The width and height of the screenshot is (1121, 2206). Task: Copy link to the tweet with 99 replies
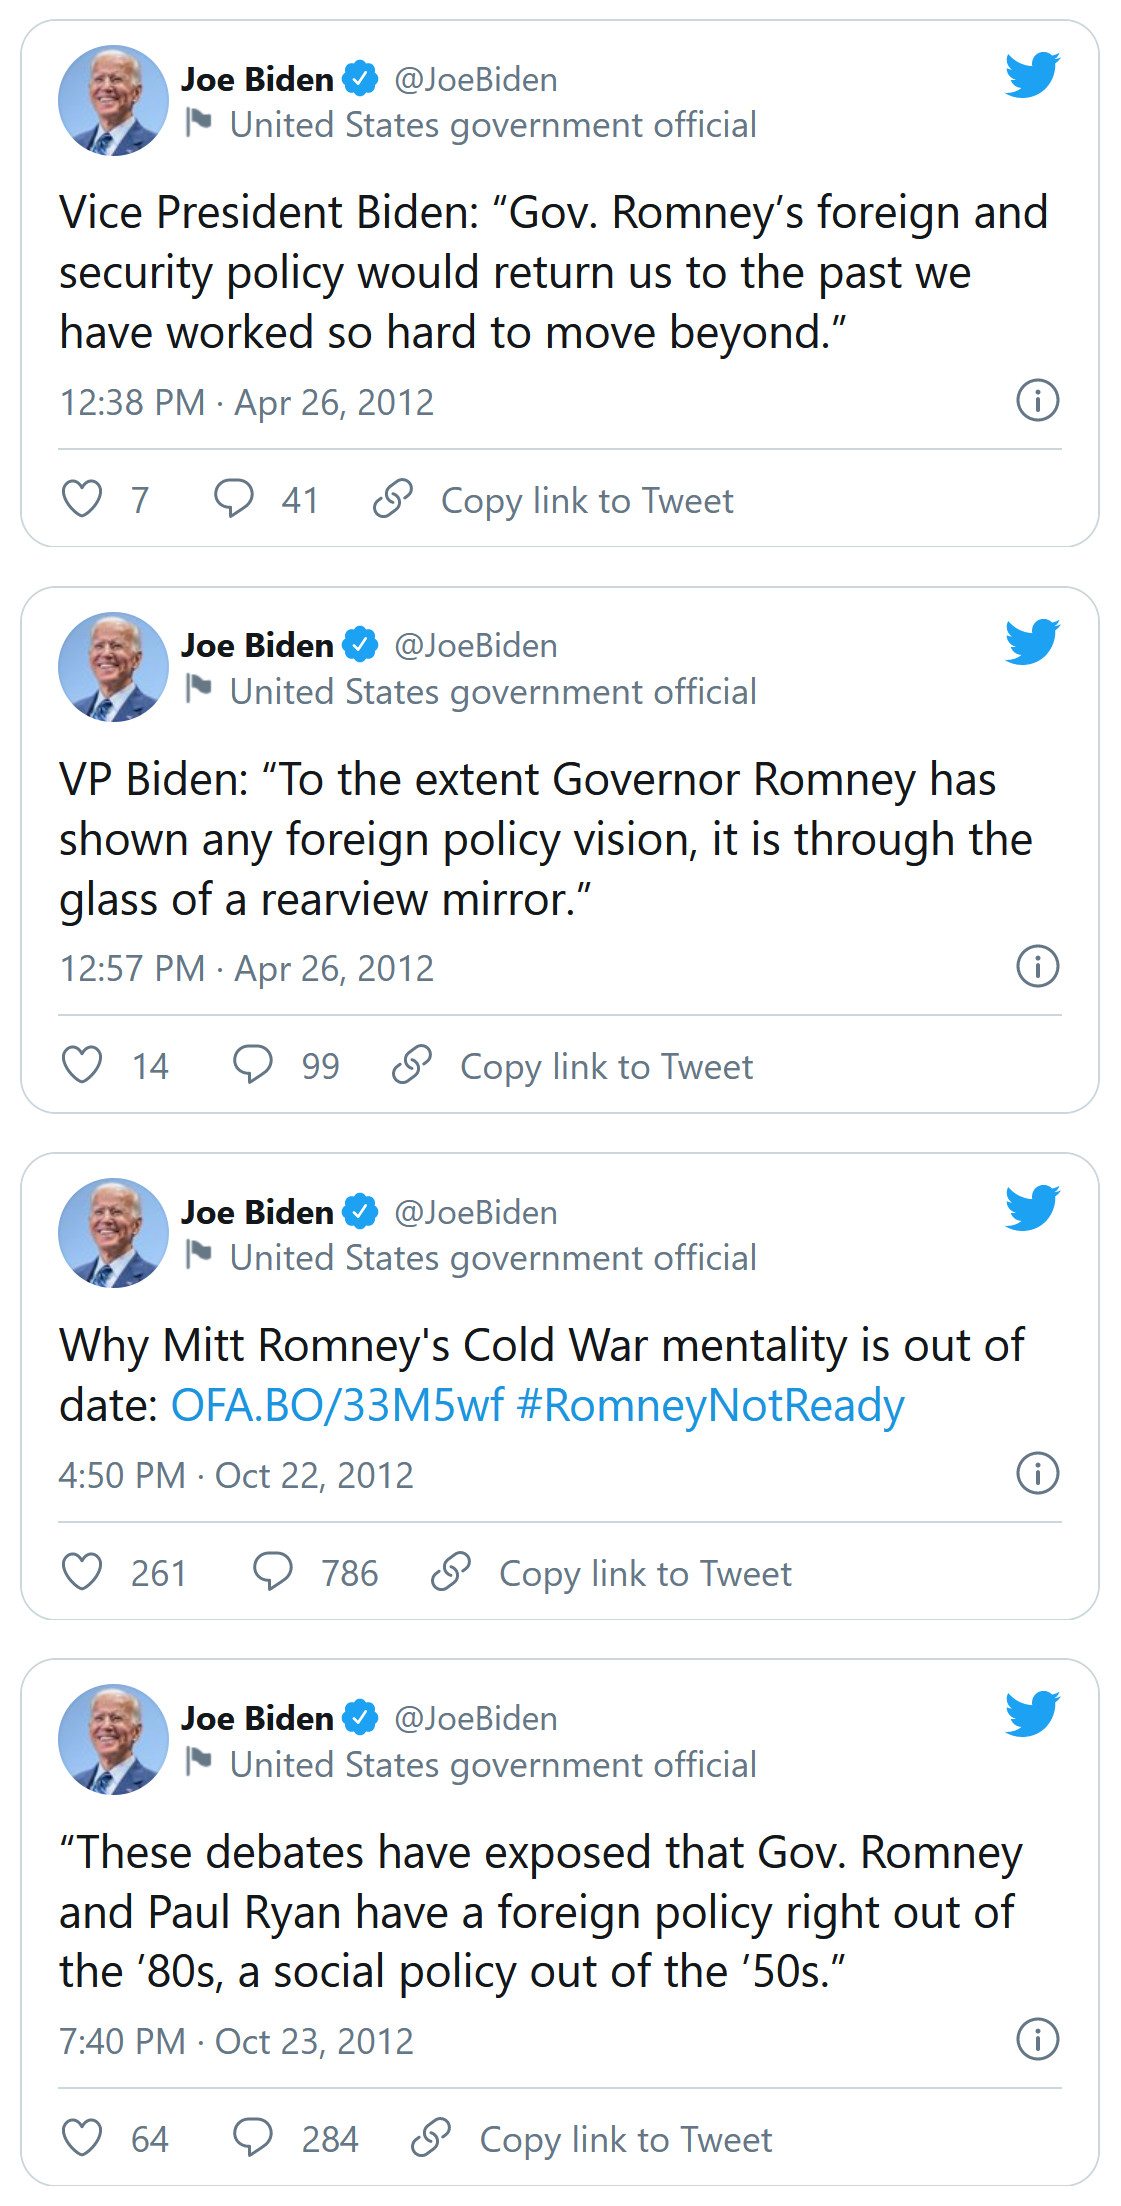573,1066
